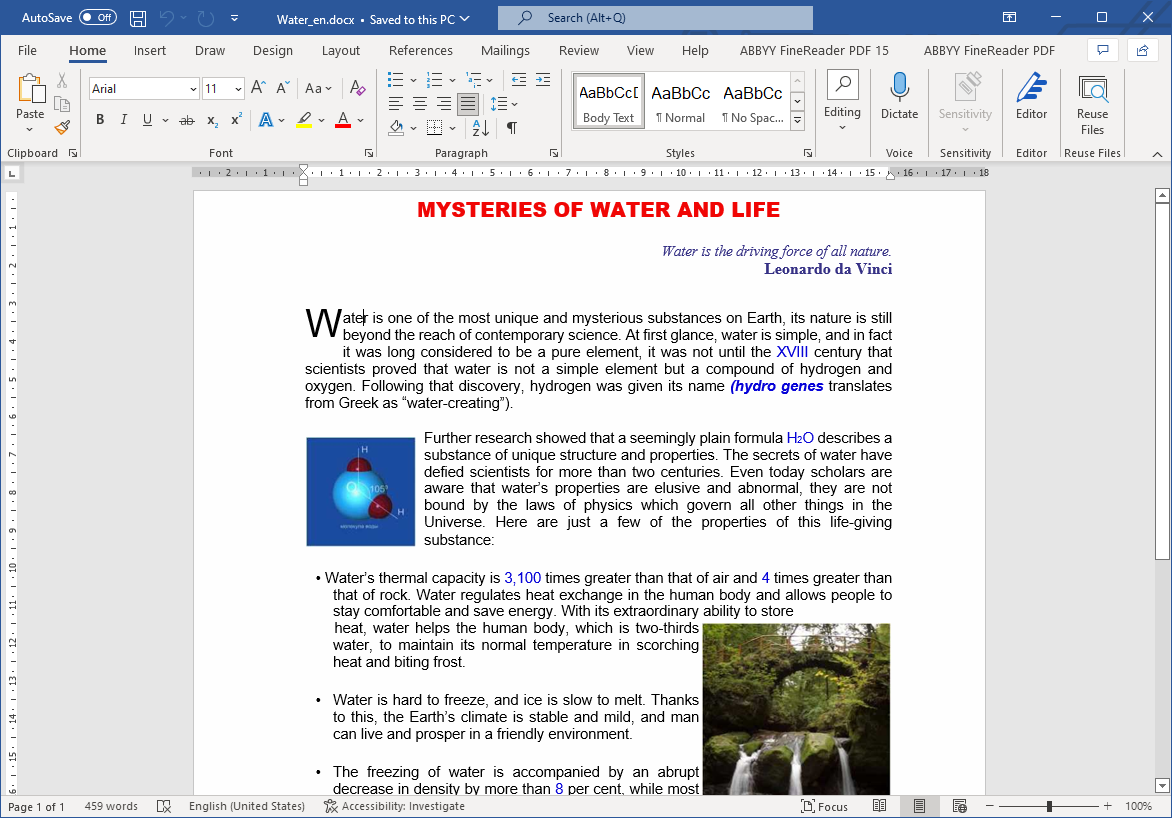Open line spacing dropdown
1172x818 pixels.
pos(504,104)
